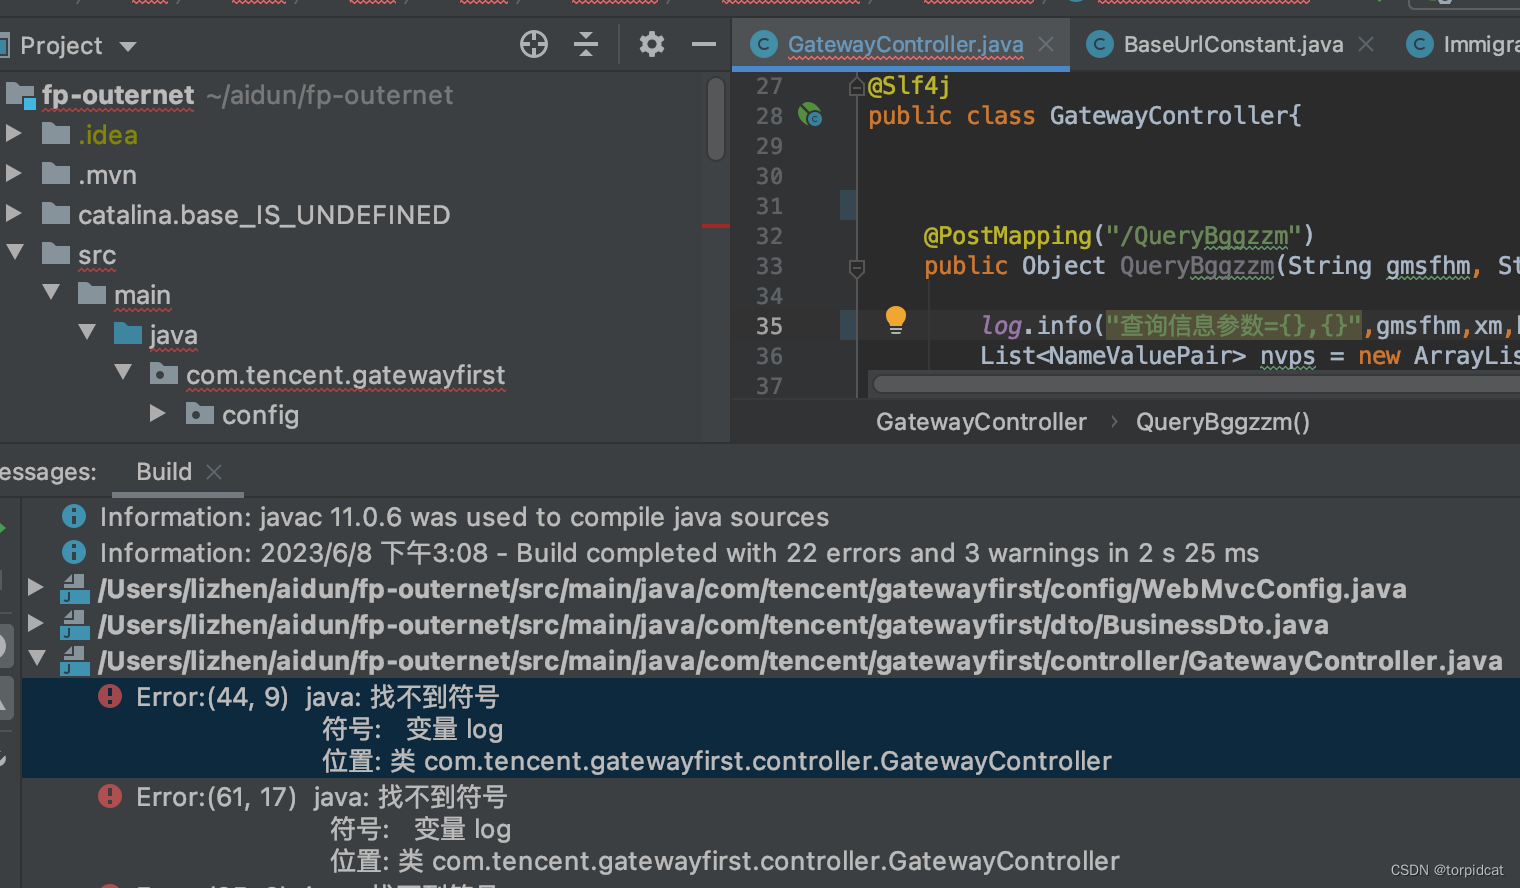Click line number 35 in gutter

[769, 326]
